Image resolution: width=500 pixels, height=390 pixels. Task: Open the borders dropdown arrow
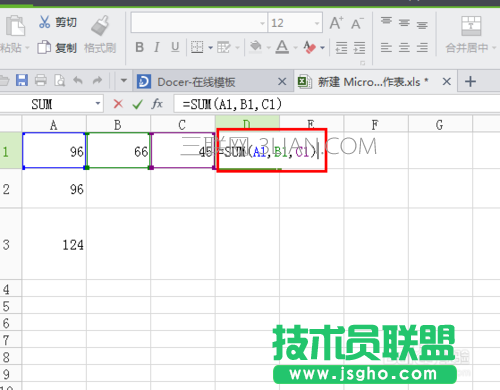click(x=210, y=48)
